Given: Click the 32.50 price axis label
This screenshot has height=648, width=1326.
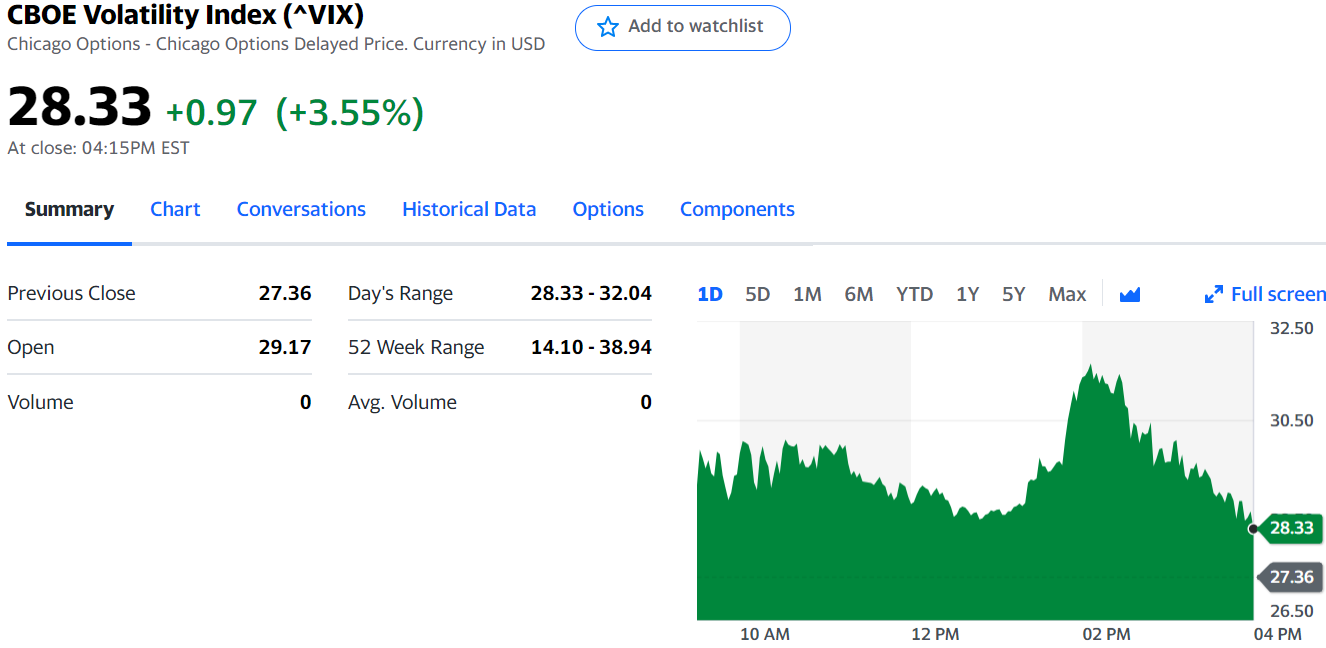Looking at the screenshot, I should (1292, 328).
